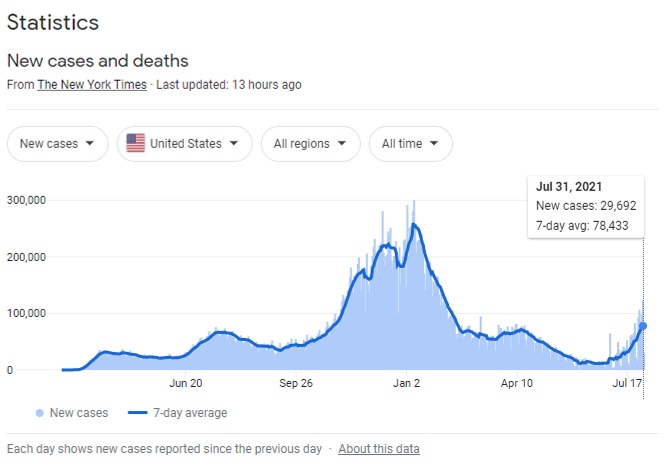This screenshot has height=466, width=665.
Task: Click the Jan 2 peak on chart
Action: (414, 226)
